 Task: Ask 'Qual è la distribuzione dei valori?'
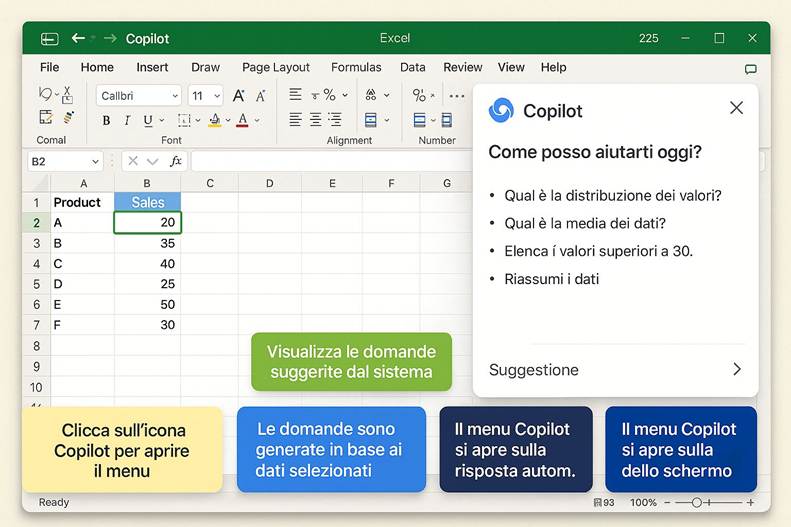tap(613, 195)
